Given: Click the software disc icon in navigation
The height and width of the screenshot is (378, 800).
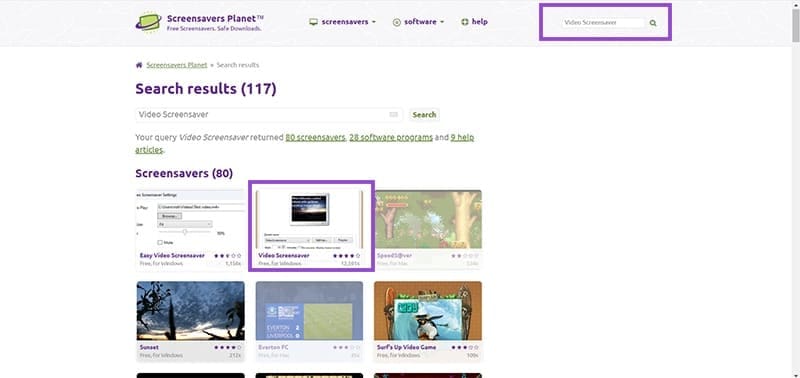Looking at the screenshot, I should pyautogui.click(x=396, y=22).
